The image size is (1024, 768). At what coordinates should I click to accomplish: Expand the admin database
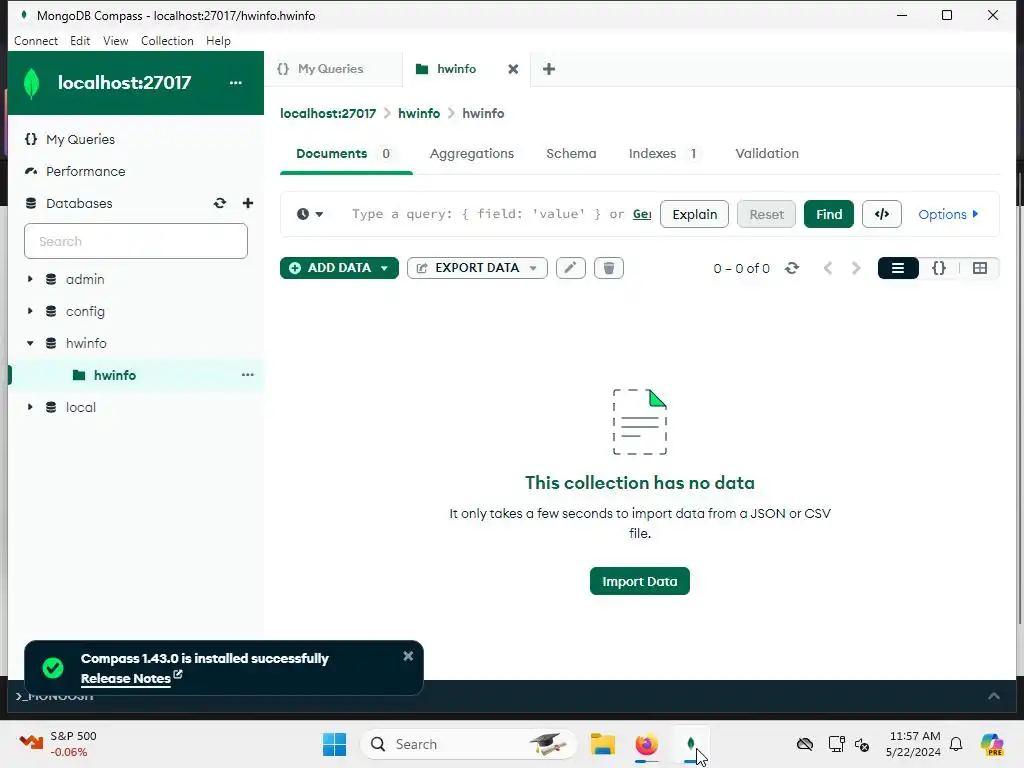(30, 279)
